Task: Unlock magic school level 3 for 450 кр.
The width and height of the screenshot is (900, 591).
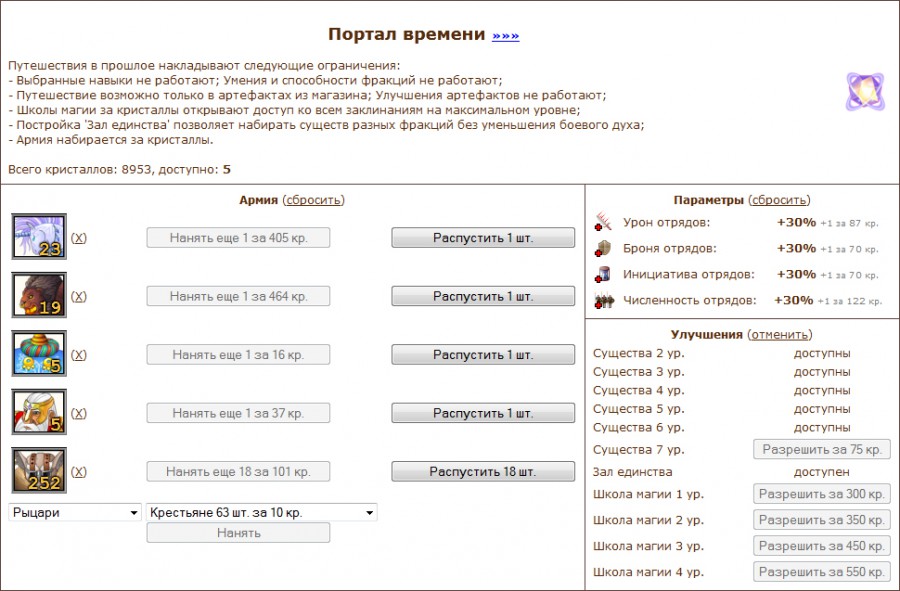Action: [822, 546]
